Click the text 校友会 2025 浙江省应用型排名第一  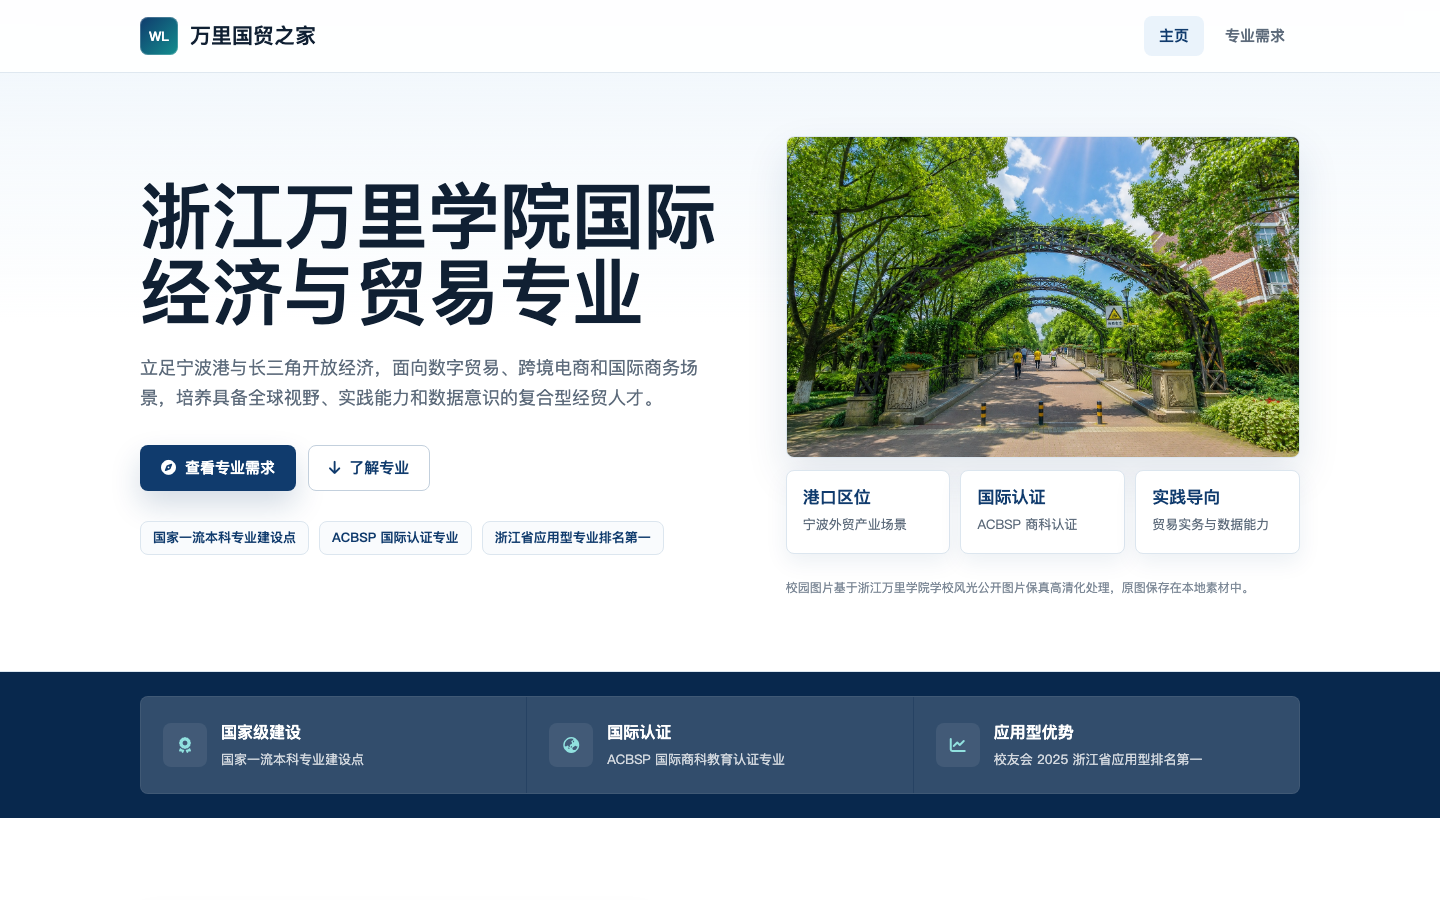pos(1098,760)
